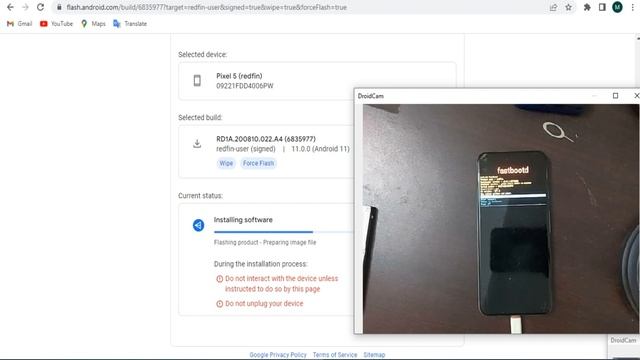The height and width of the screenshot is (360, 640).
Task: Open the Chrome three-dot menu
Action: click(633, 7)
